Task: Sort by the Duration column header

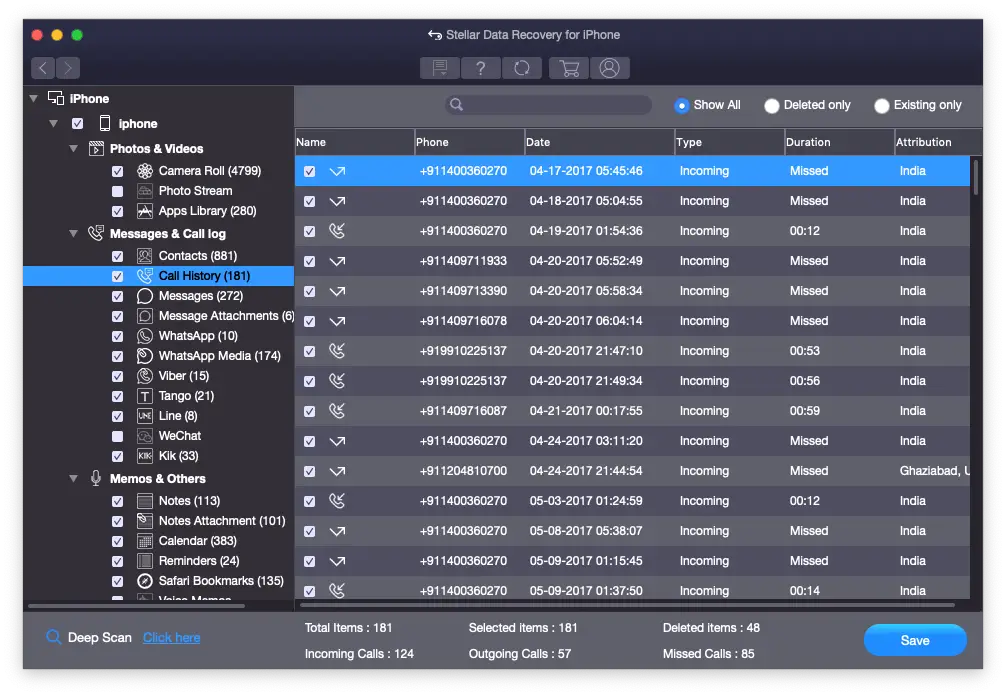Action: click(839, 142)
